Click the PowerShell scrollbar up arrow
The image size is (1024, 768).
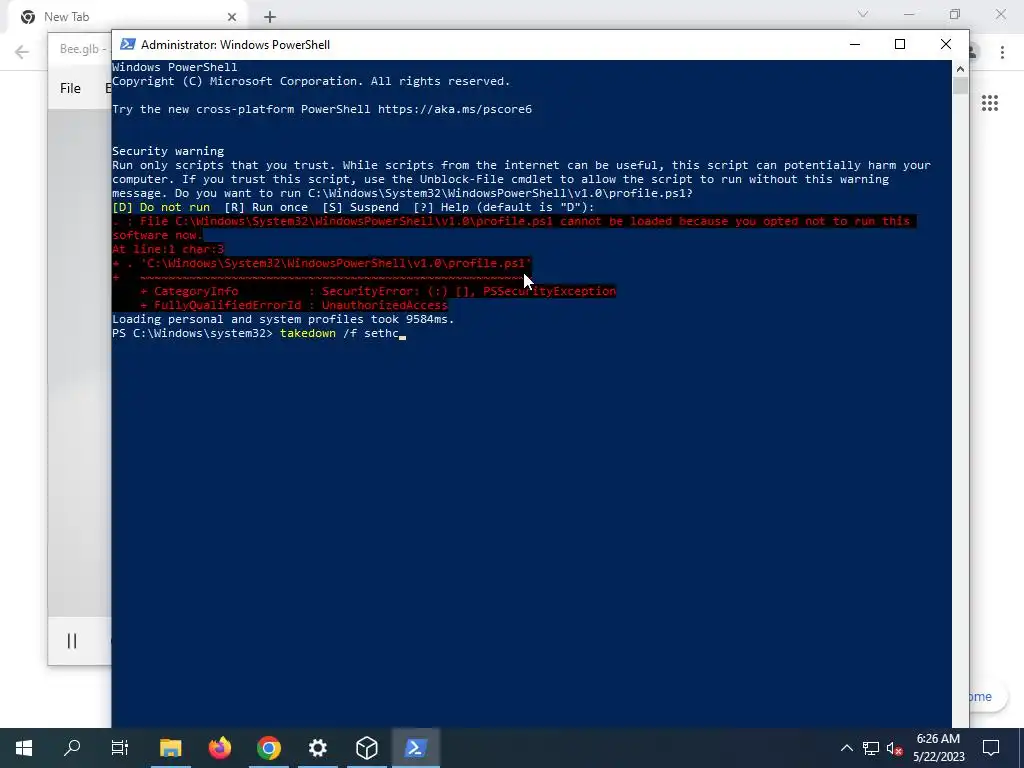(960, 69)
